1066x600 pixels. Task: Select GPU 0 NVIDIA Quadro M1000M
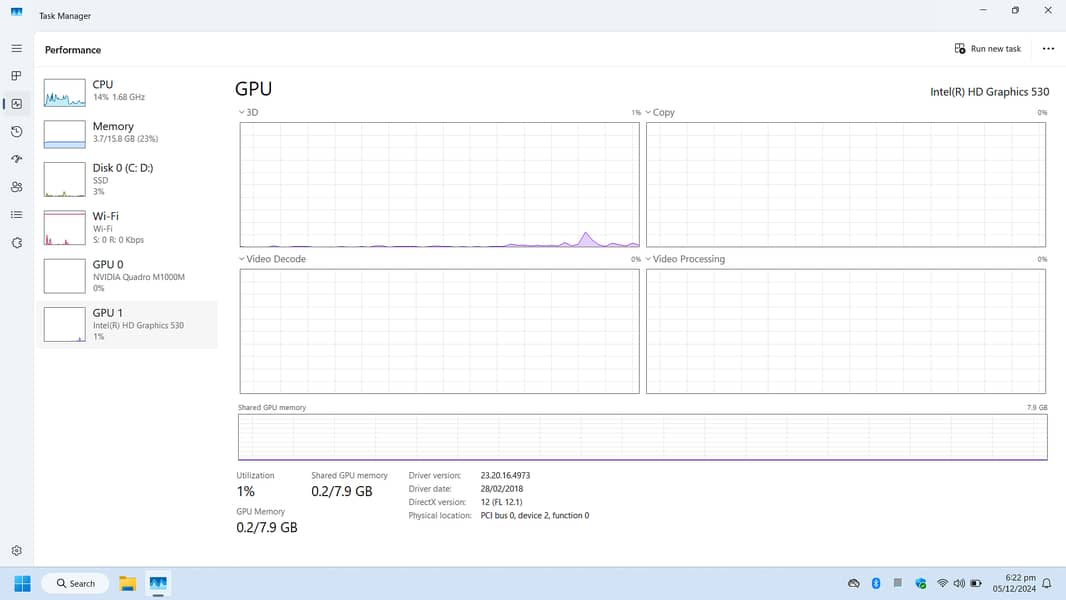coord(126,276)
